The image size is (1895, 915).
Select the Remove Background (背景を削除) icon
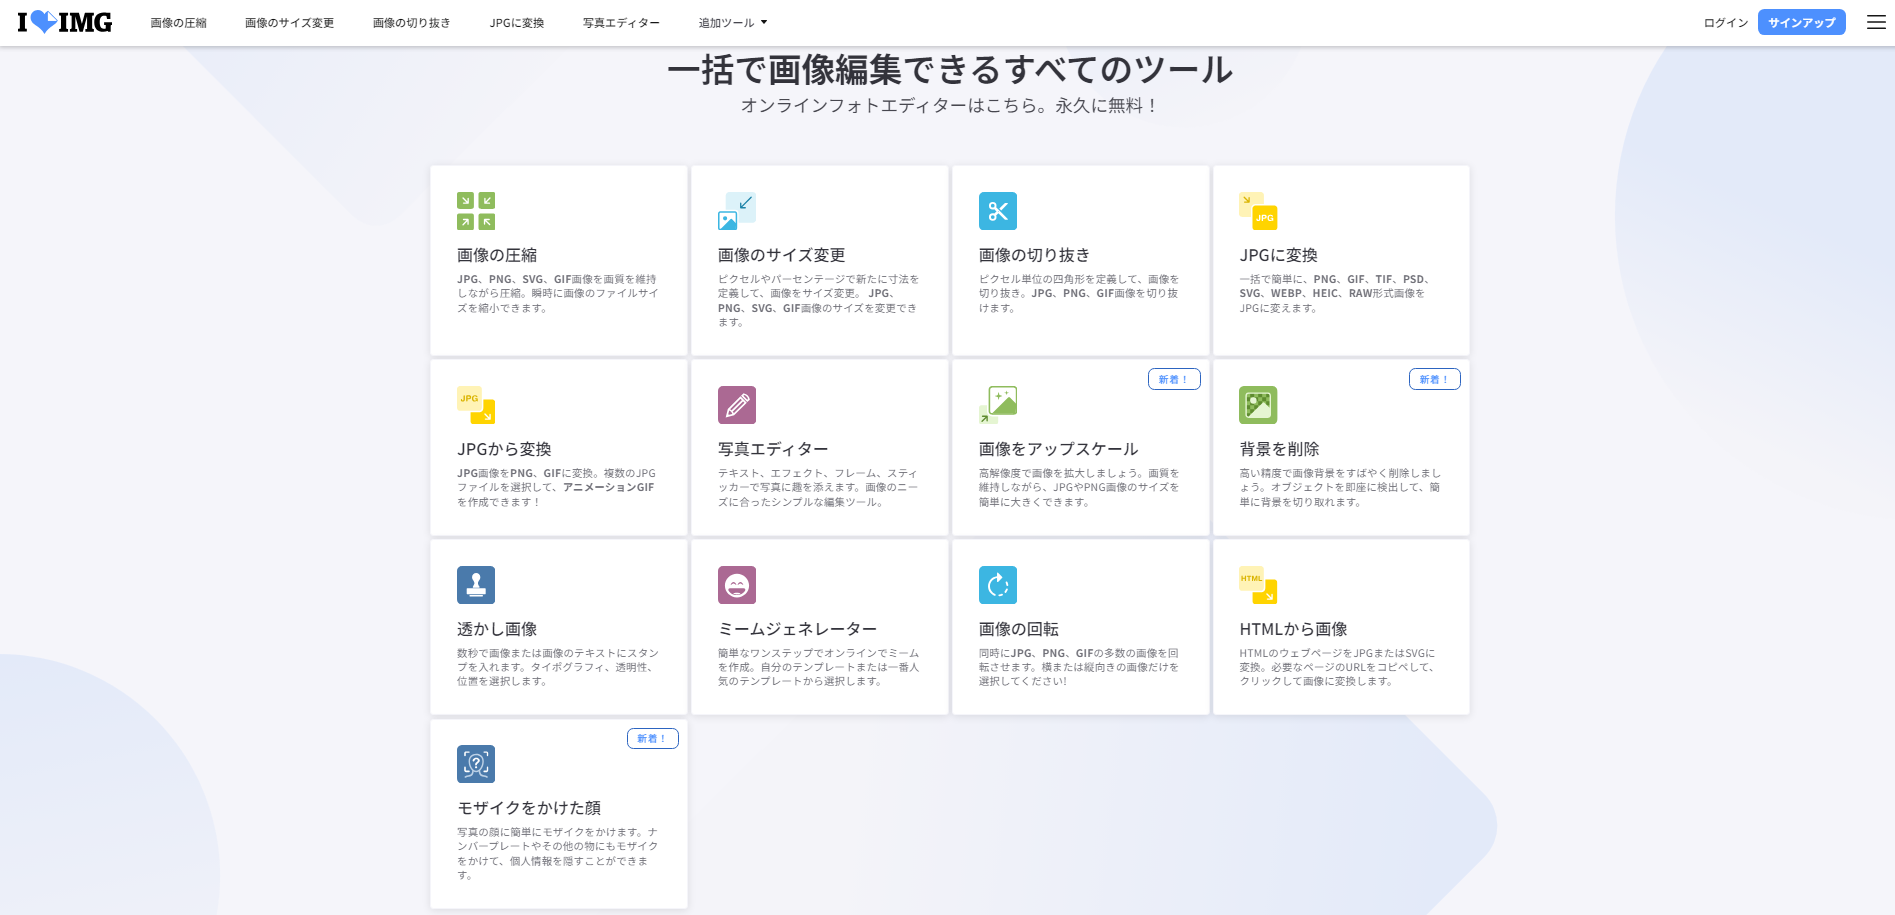coord(1258,405)
